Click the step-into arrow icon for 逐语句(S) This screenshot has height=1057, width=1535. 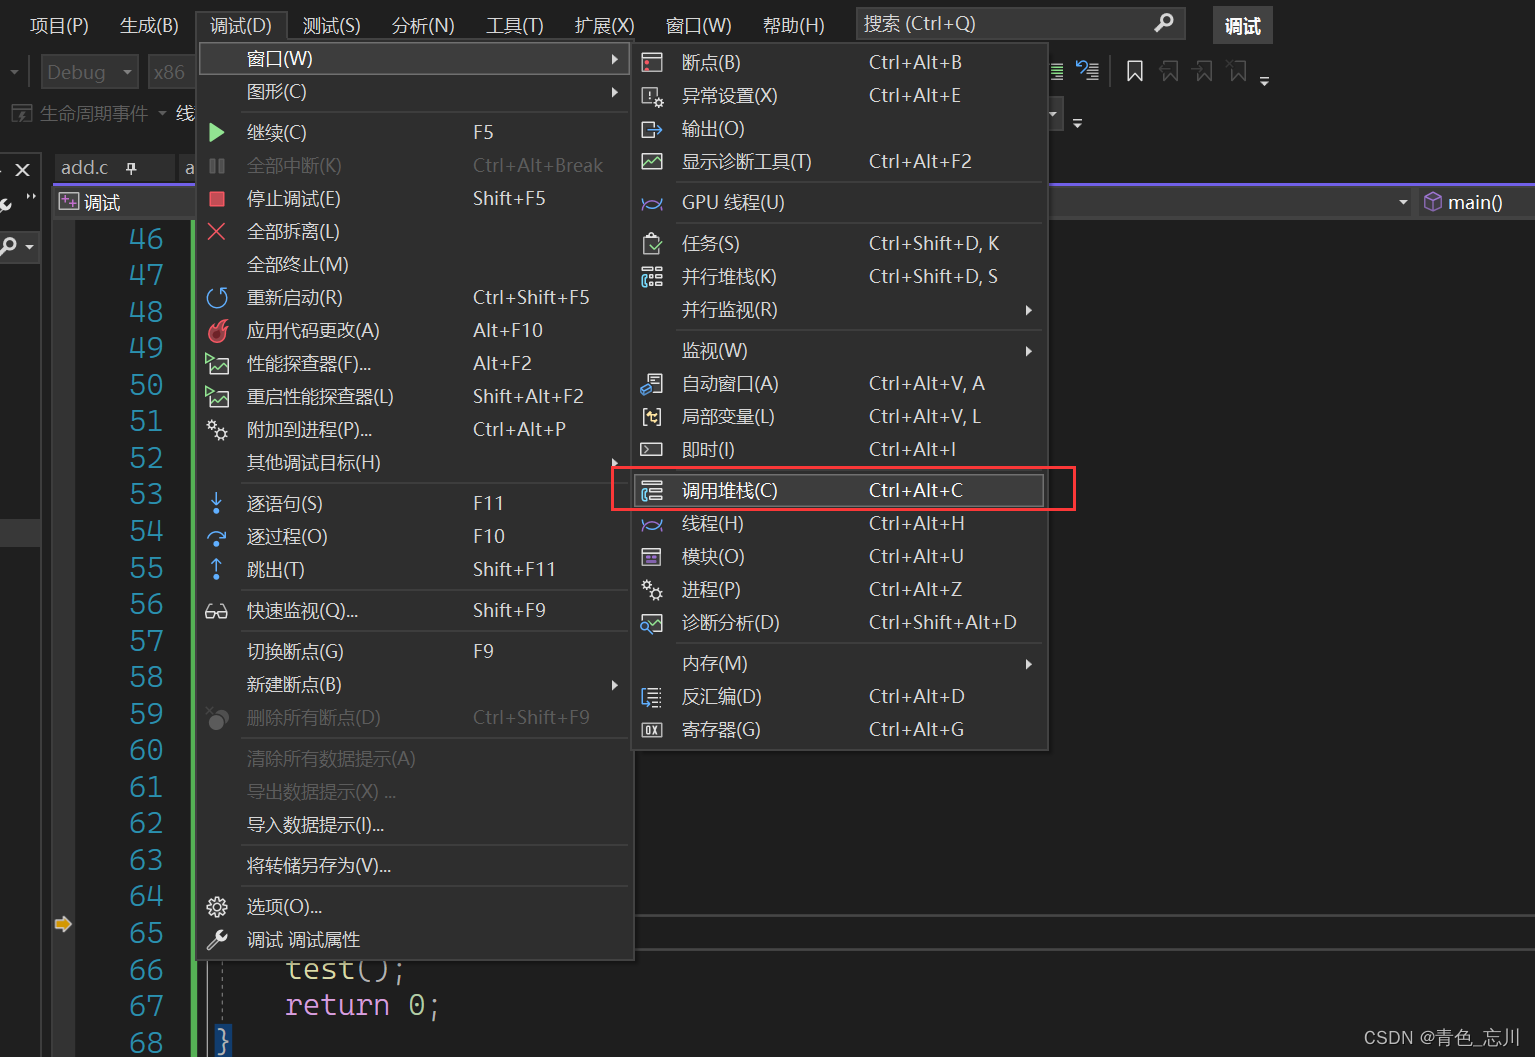tap(216, 503)
